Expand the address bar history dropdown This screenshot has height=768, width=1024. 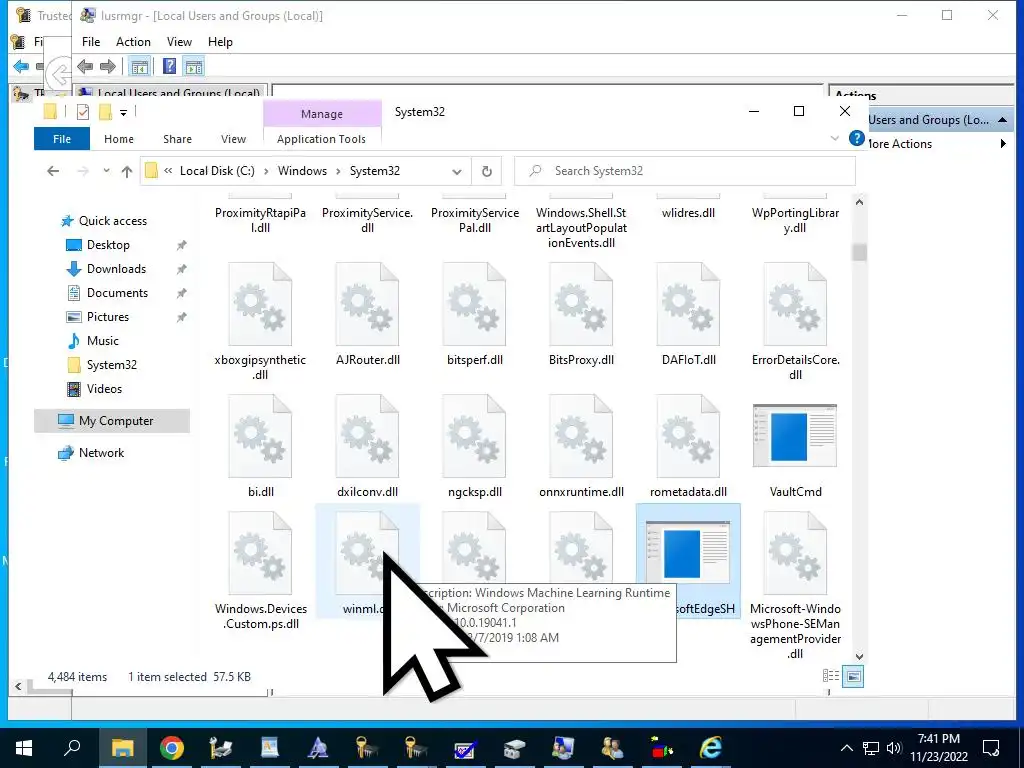pyautogui.click(x=456, y=172)
